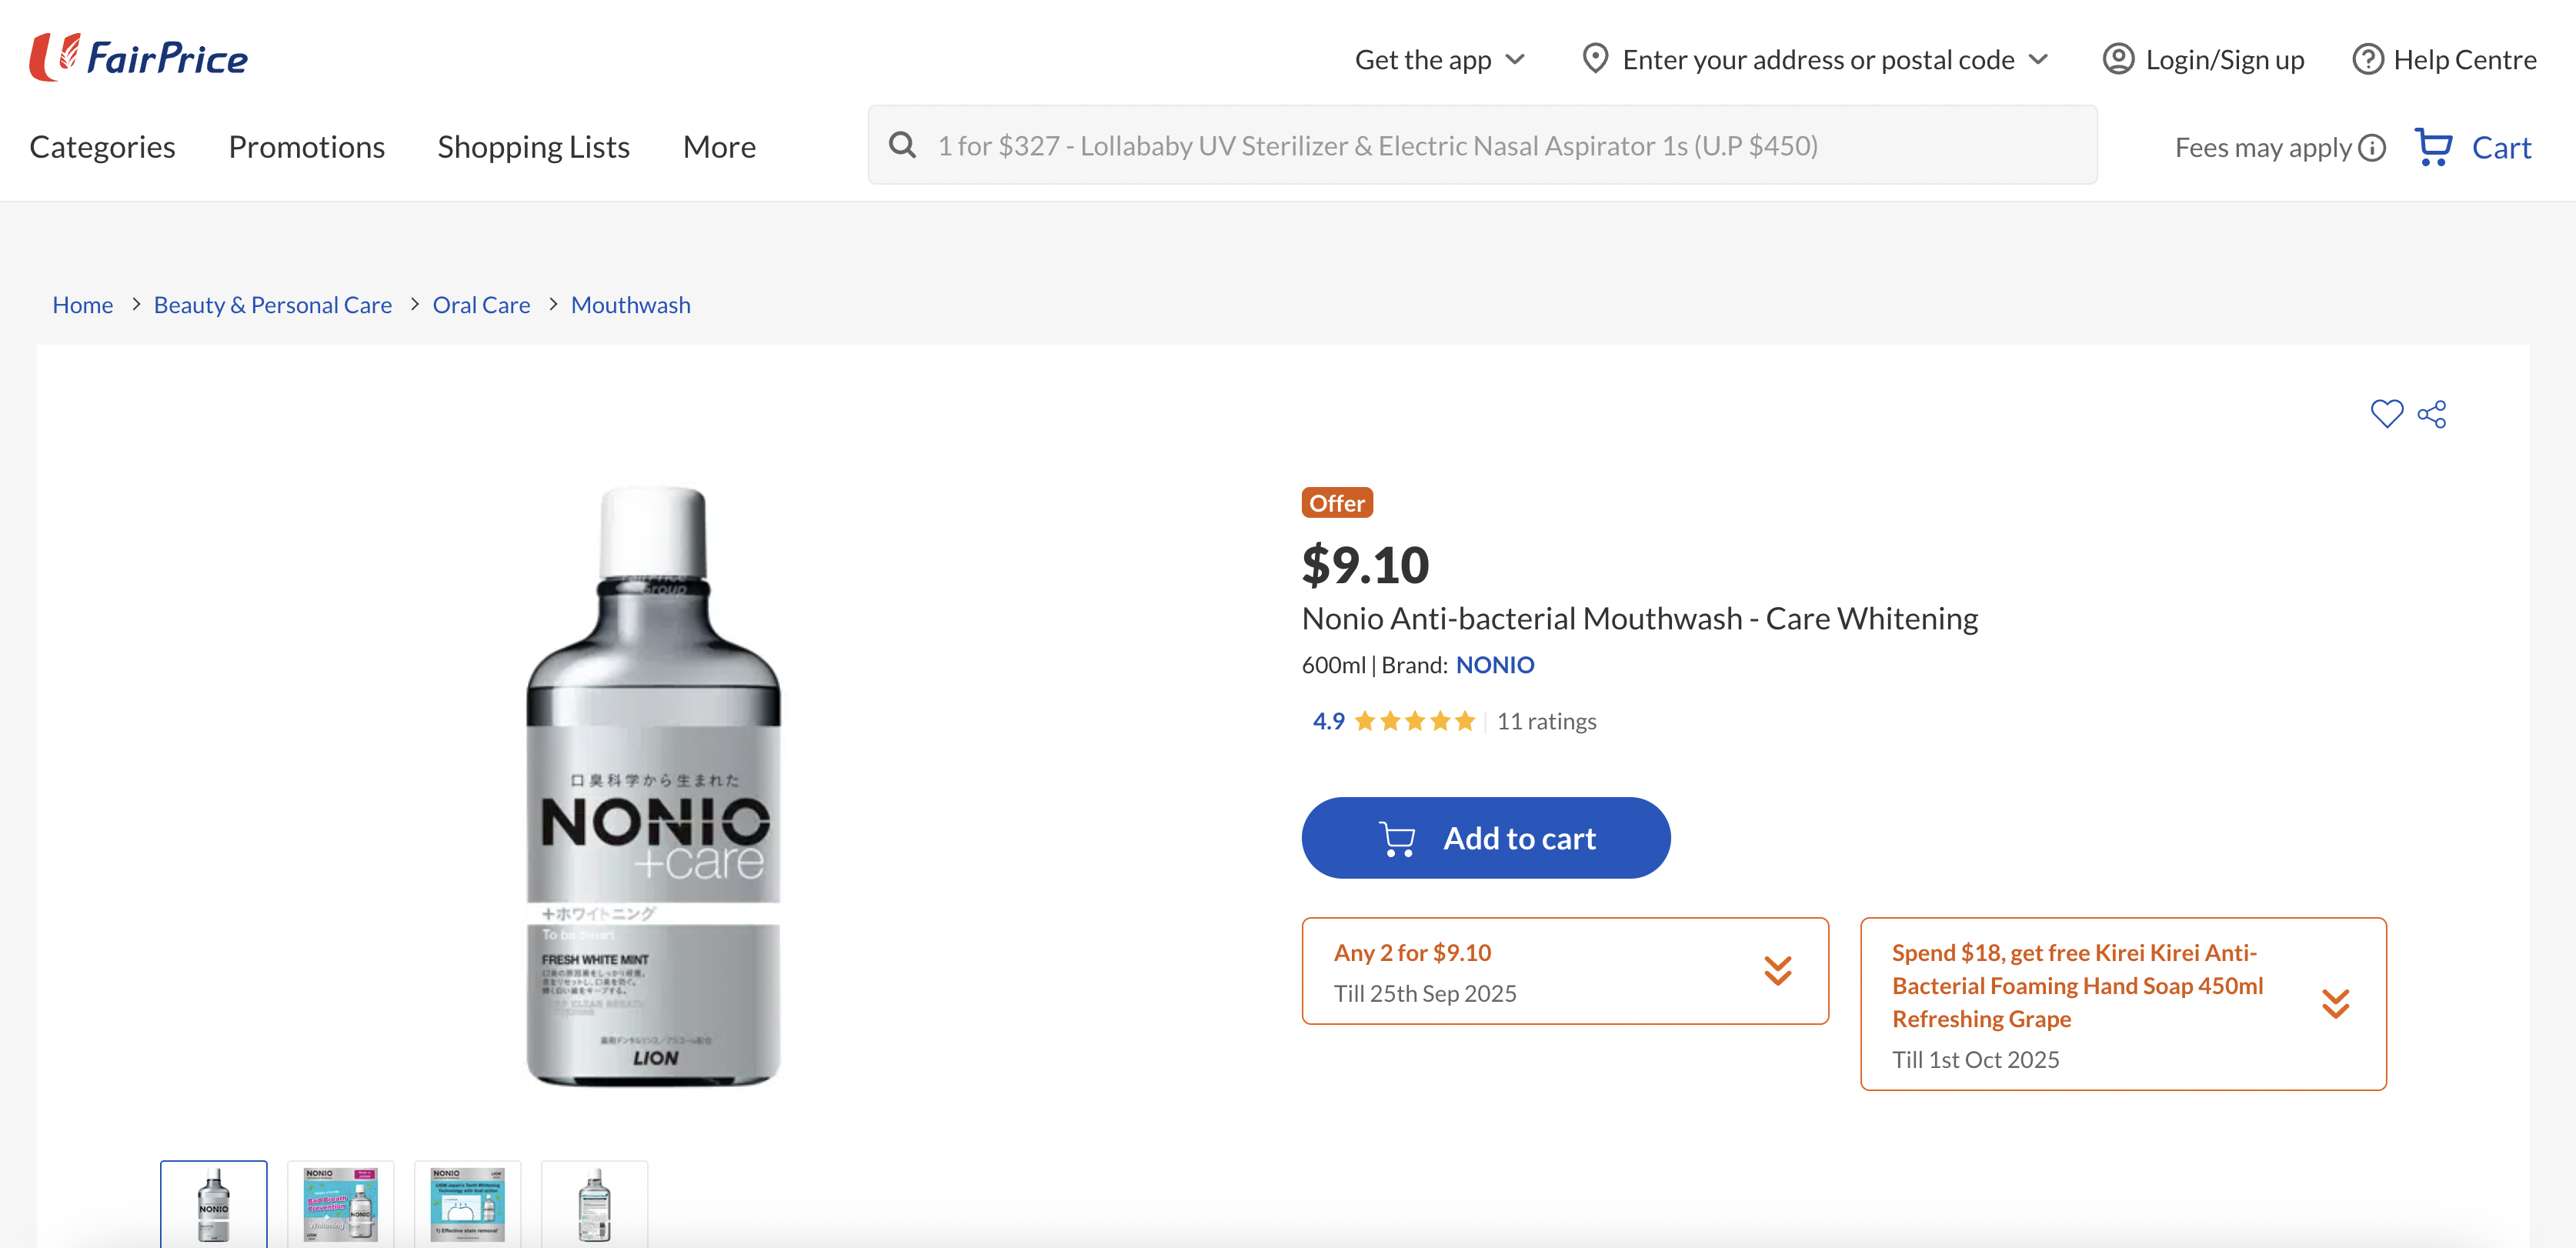This screenshot has width=2576, height=1248.
Task: Open the Promotions menu item
Action: click(306, 147)
